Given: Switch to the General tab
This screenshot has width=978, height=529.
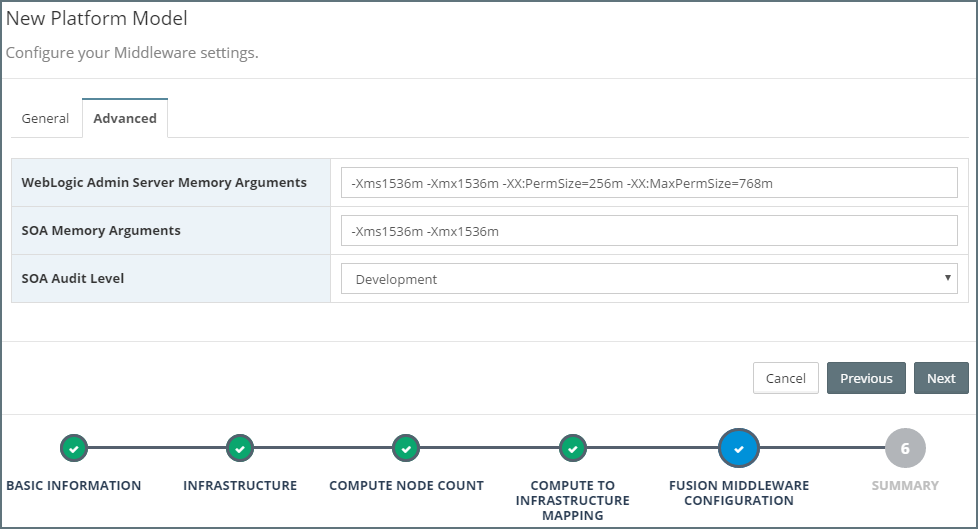Looking at the screenshot, I should (45, 118).
